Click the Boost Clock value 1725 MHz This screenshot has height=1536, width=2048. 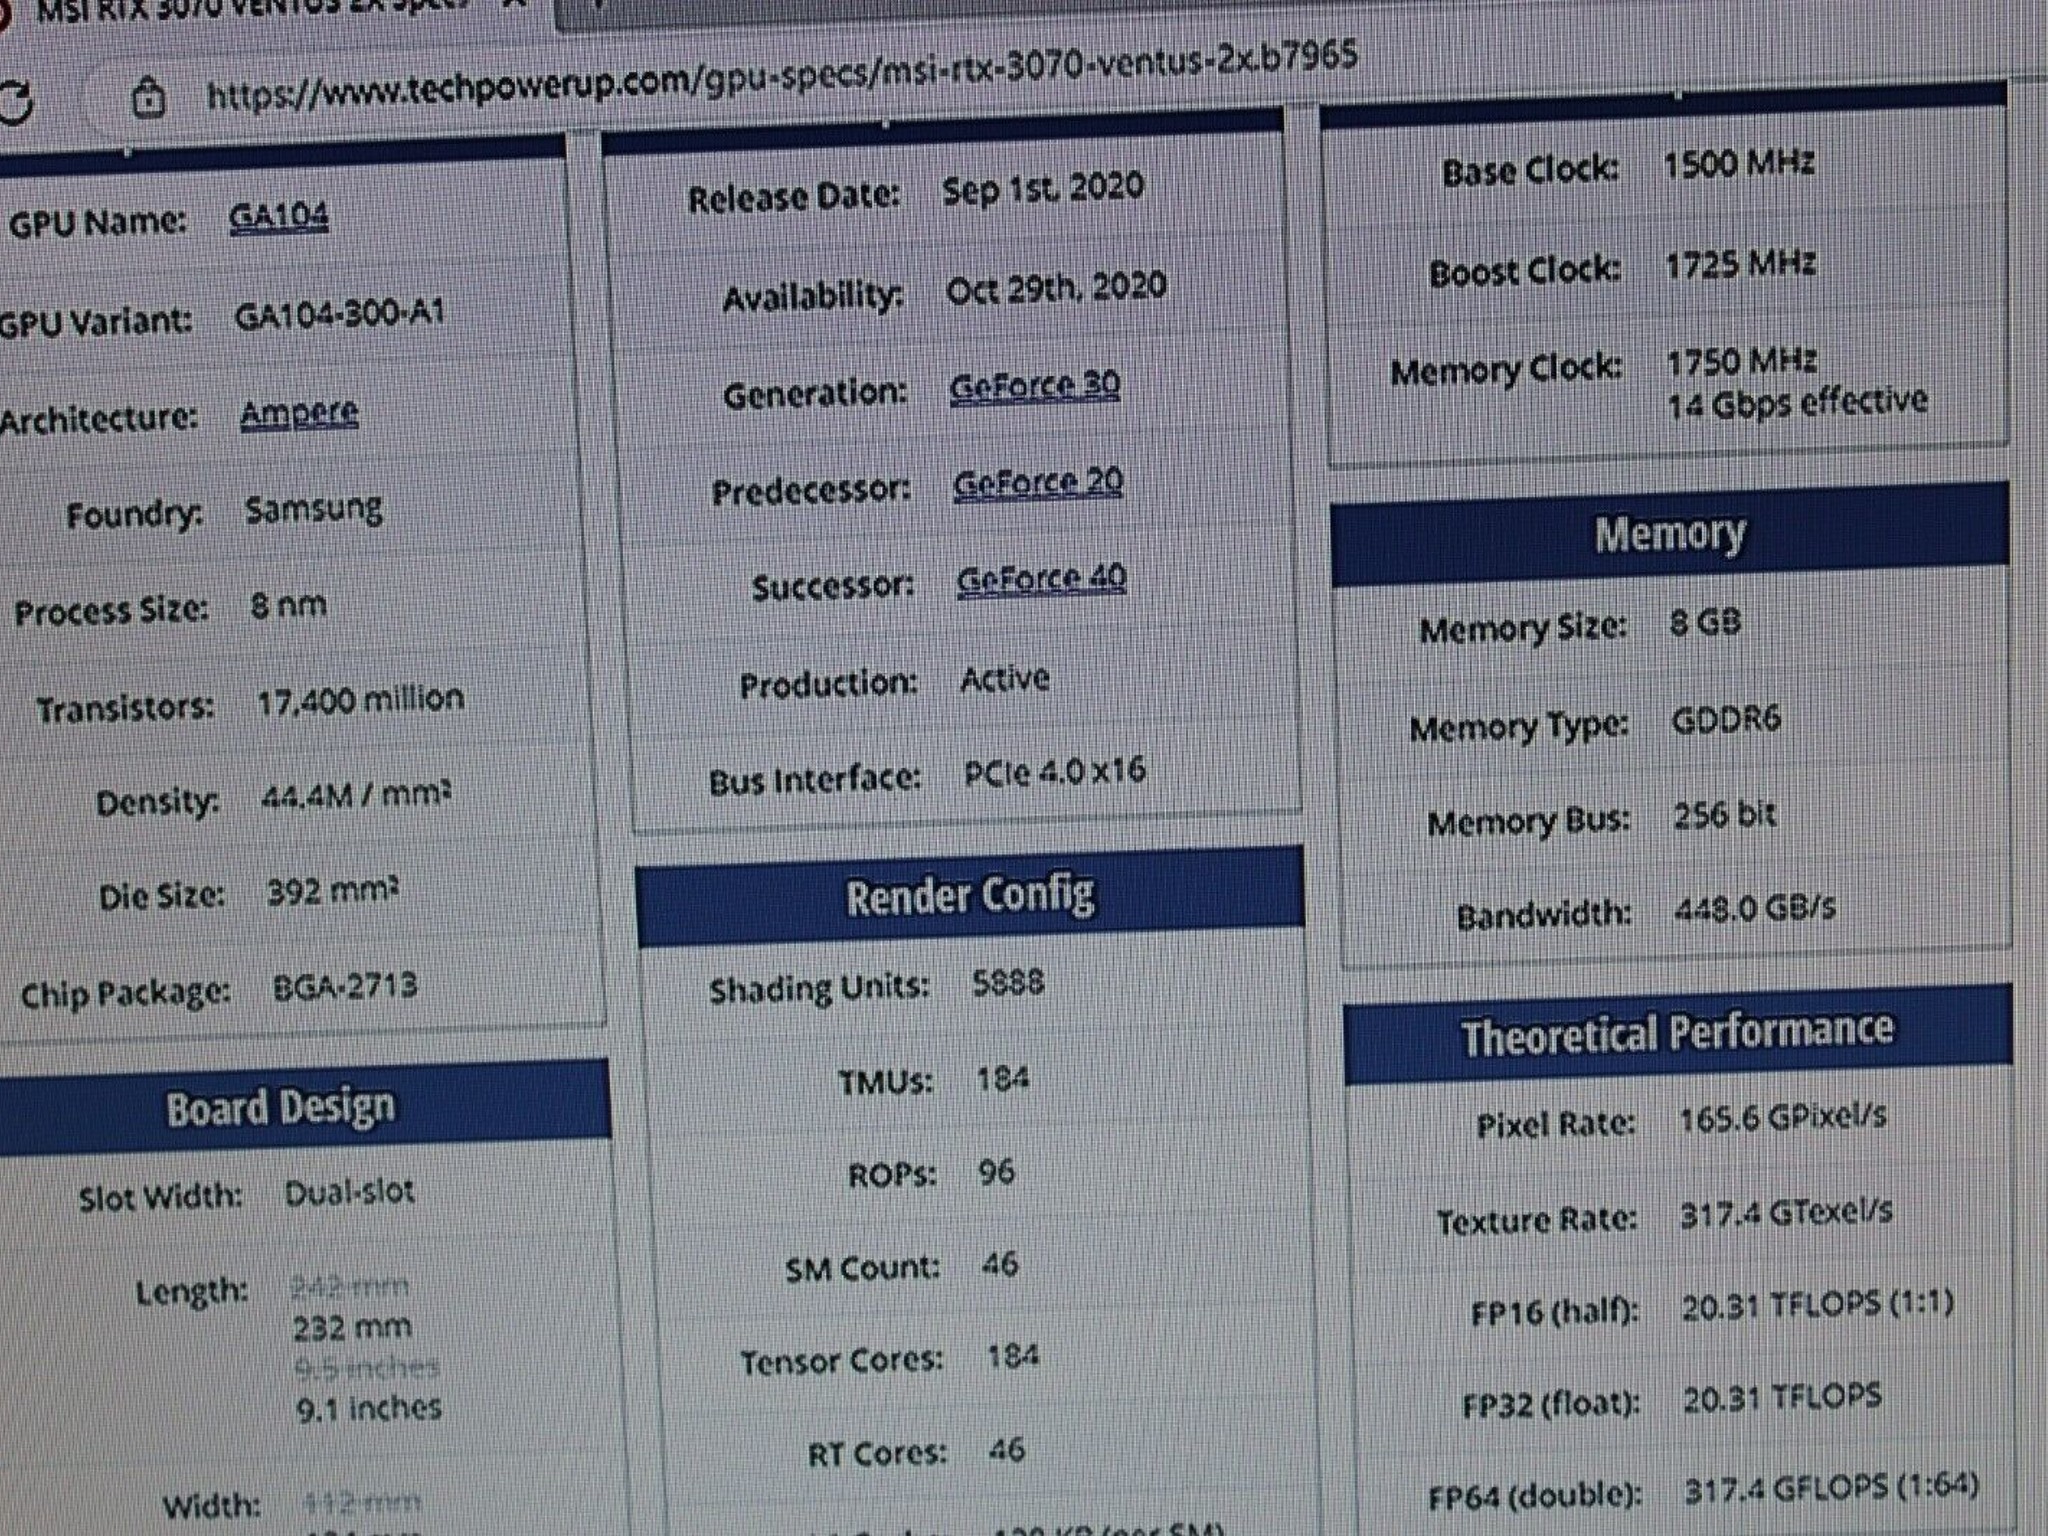click(x=1741, y=265)
